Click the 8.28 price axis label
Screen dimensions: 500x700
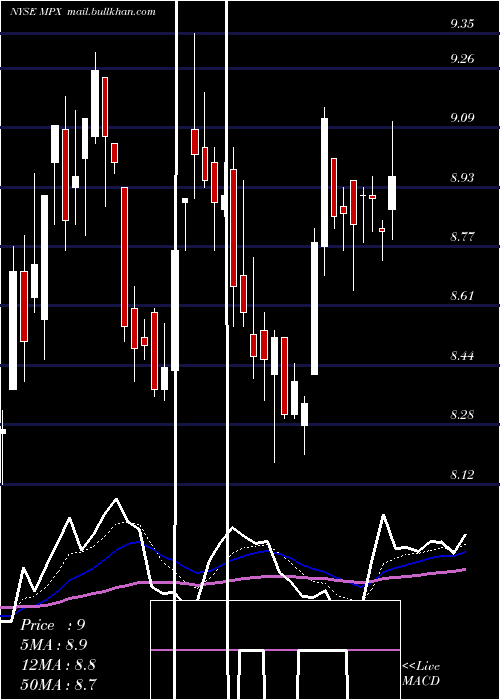click(x=462, y=415)
